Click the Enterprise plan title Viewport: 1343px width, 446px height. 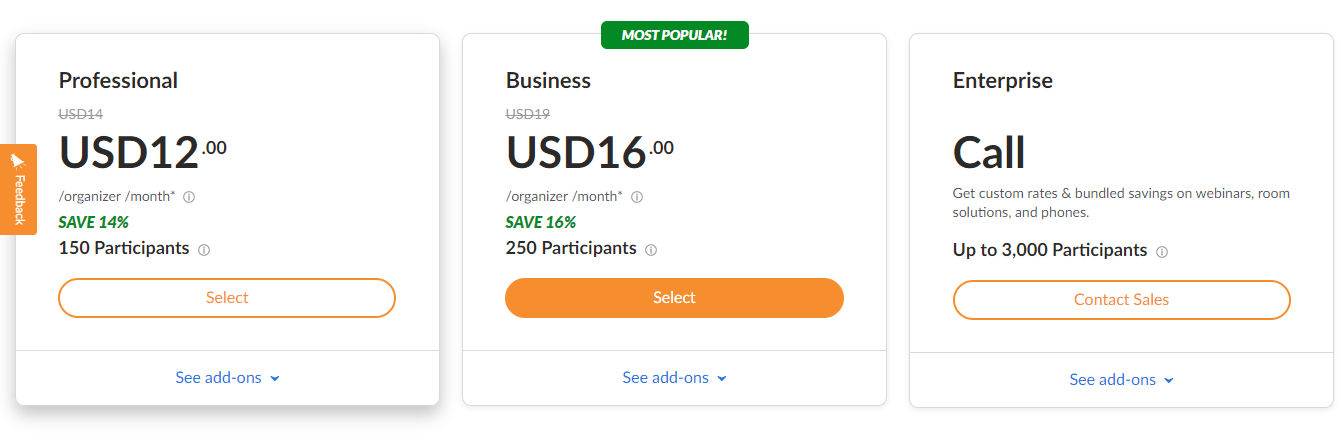(x=1002, y=81)
